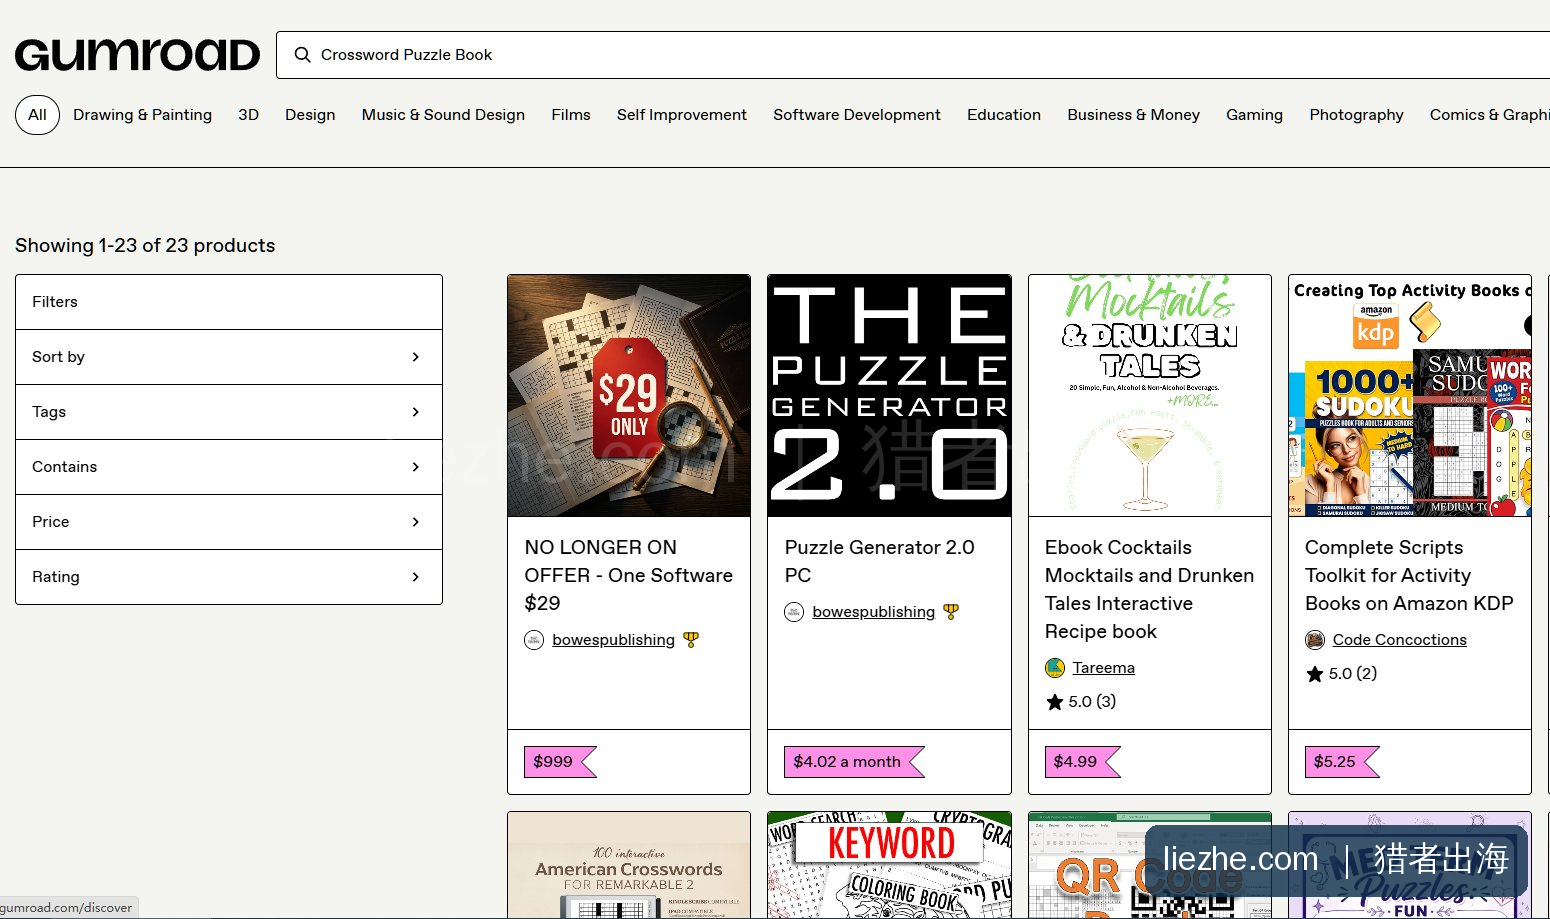Click the 5.0 (3) star rating
The height and width of the screenshot is (919, 1550).
tap(1080, 702)
